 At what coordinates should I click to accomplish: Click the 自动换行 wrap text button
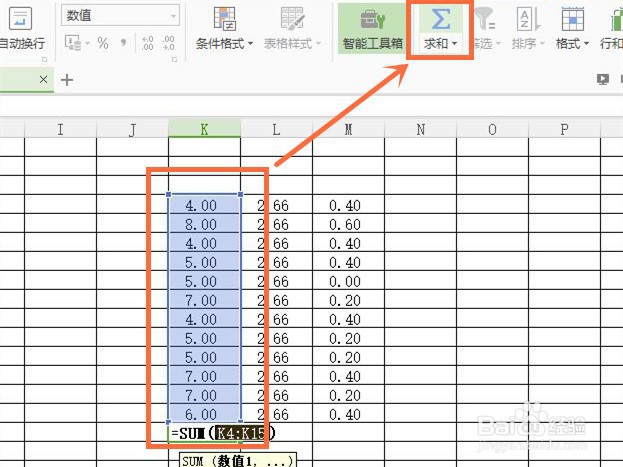(x=21, y=29)
